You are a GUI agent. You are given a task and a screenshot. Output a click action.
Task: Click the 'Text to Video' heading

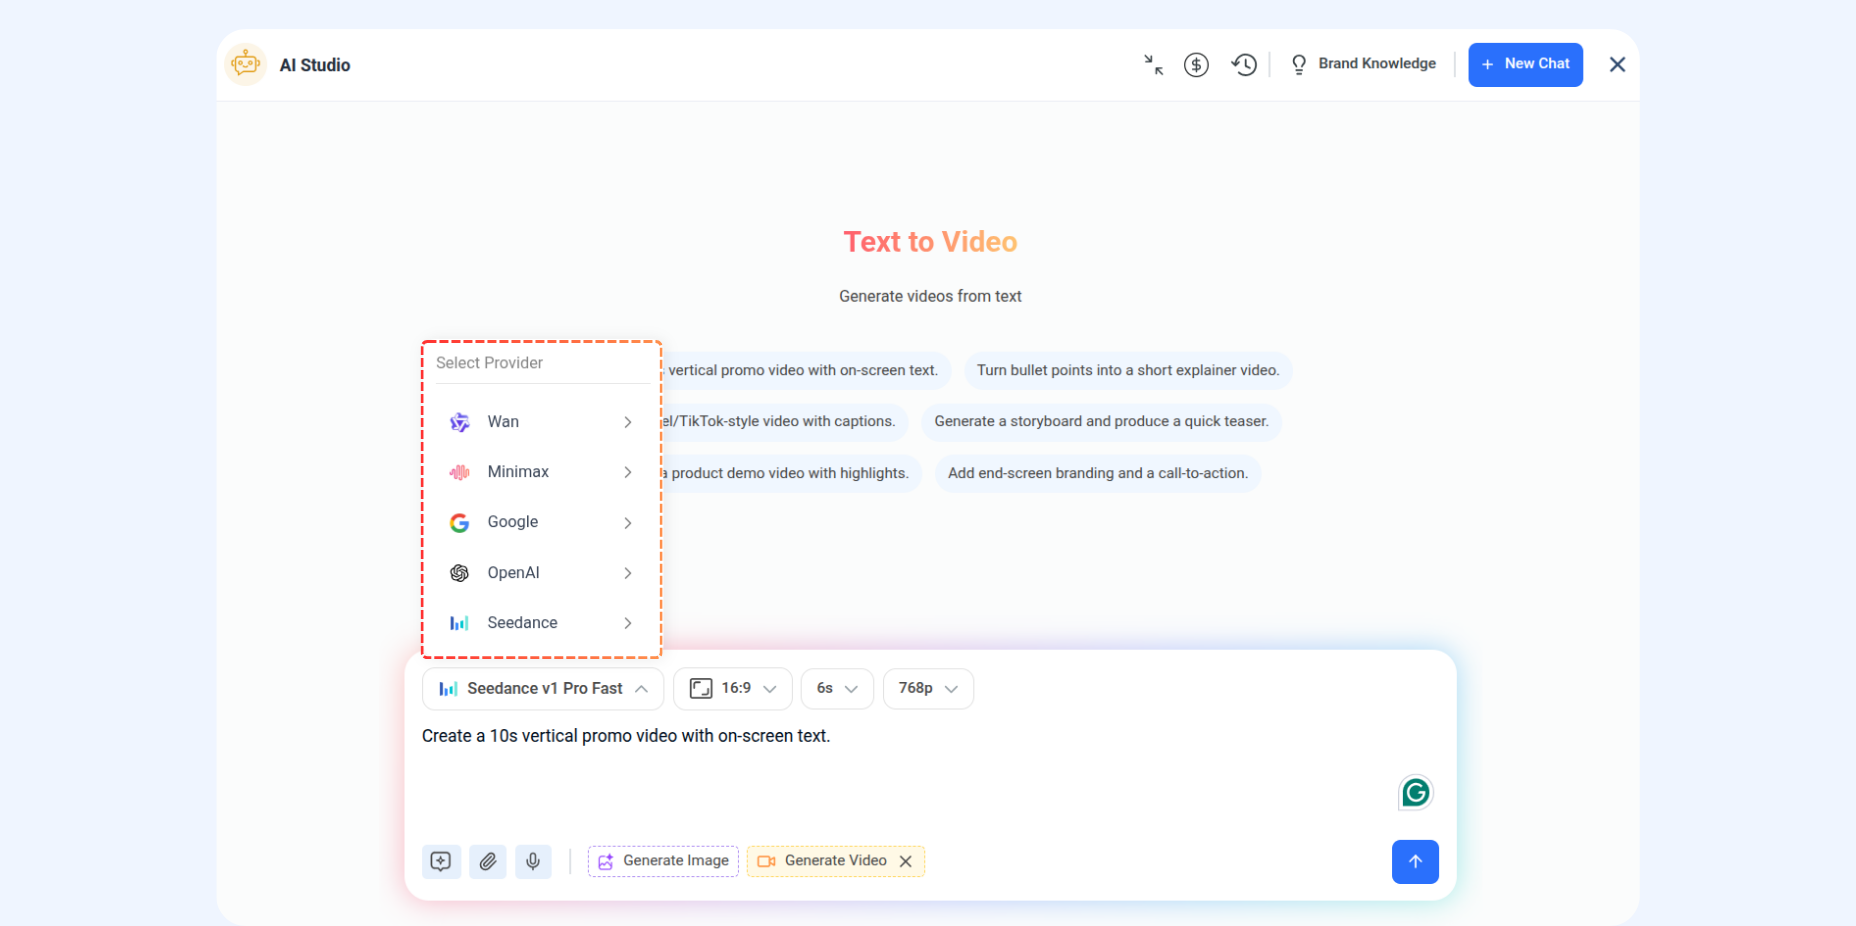pyautogui.click(x=930, y=242)
